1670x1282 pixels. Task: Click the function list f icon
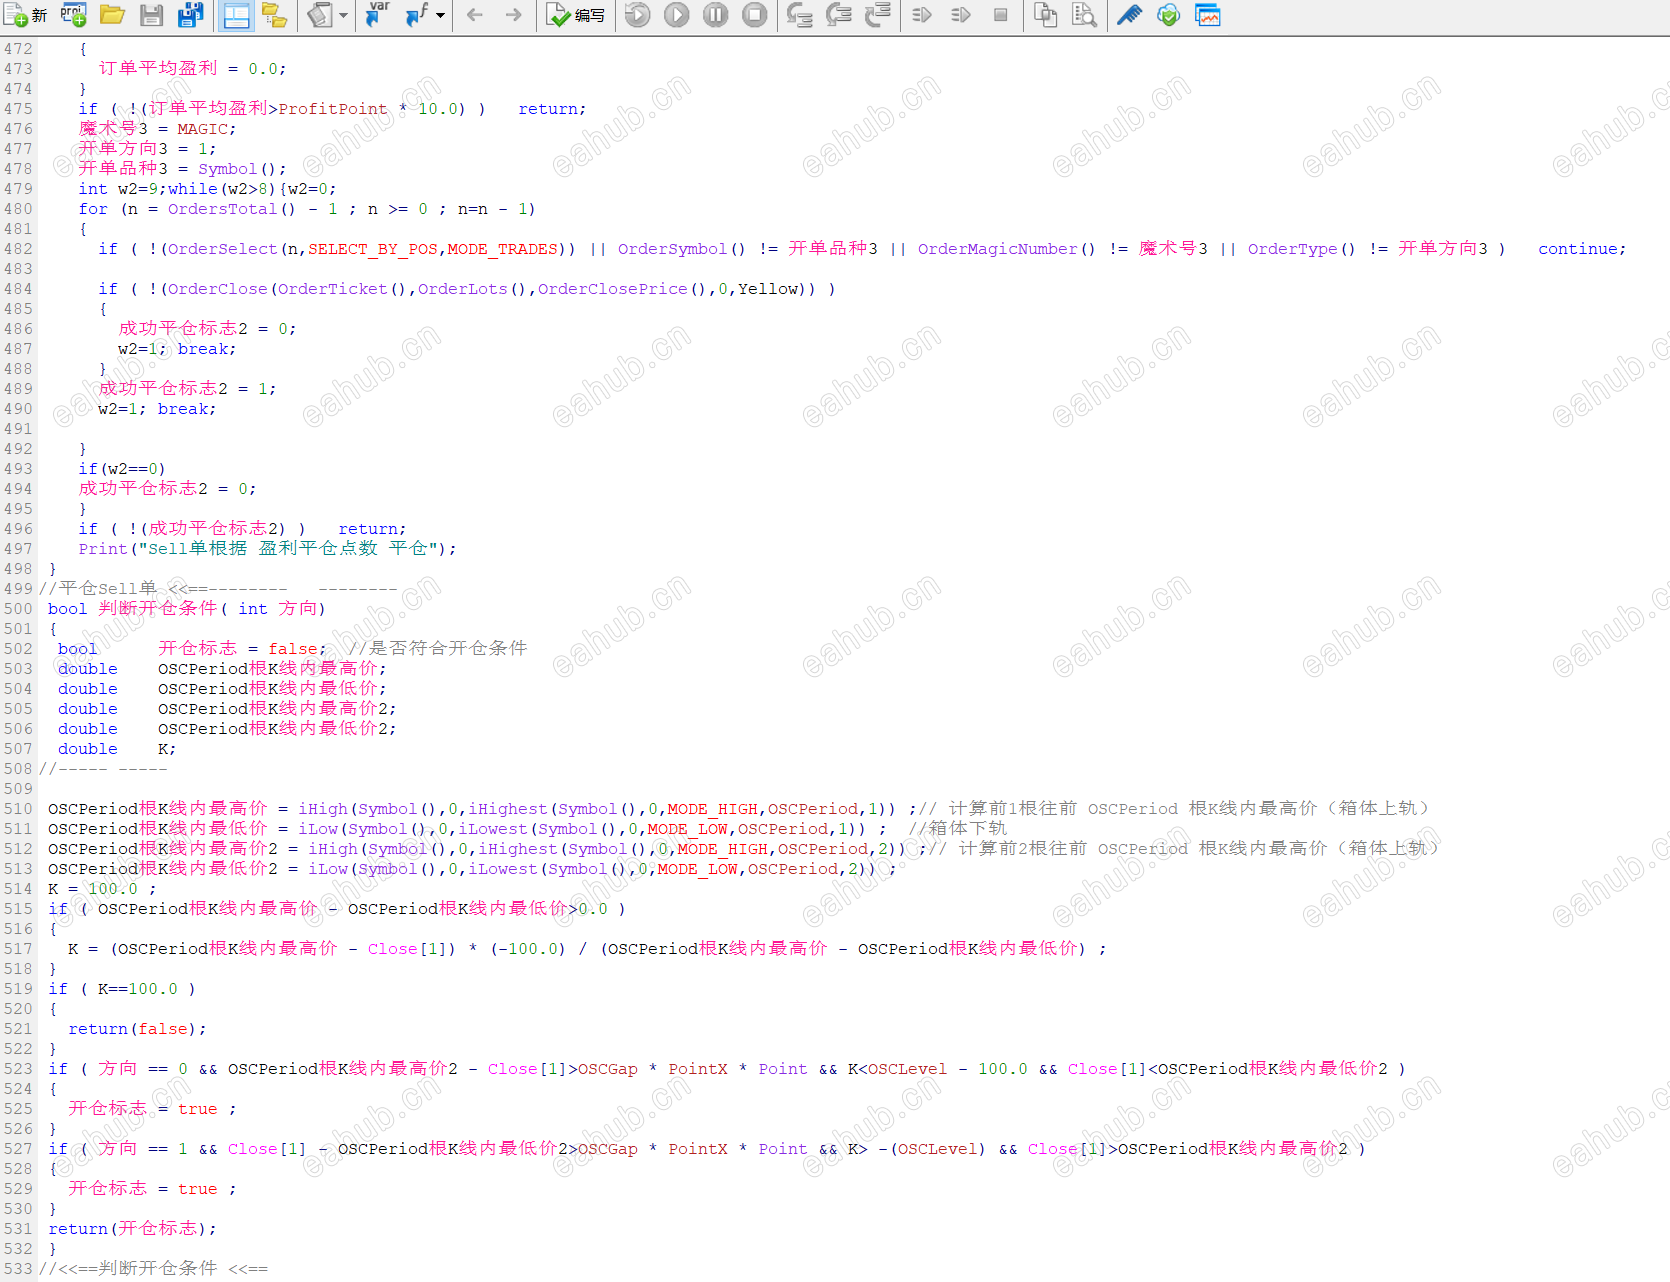coord(416,15)
